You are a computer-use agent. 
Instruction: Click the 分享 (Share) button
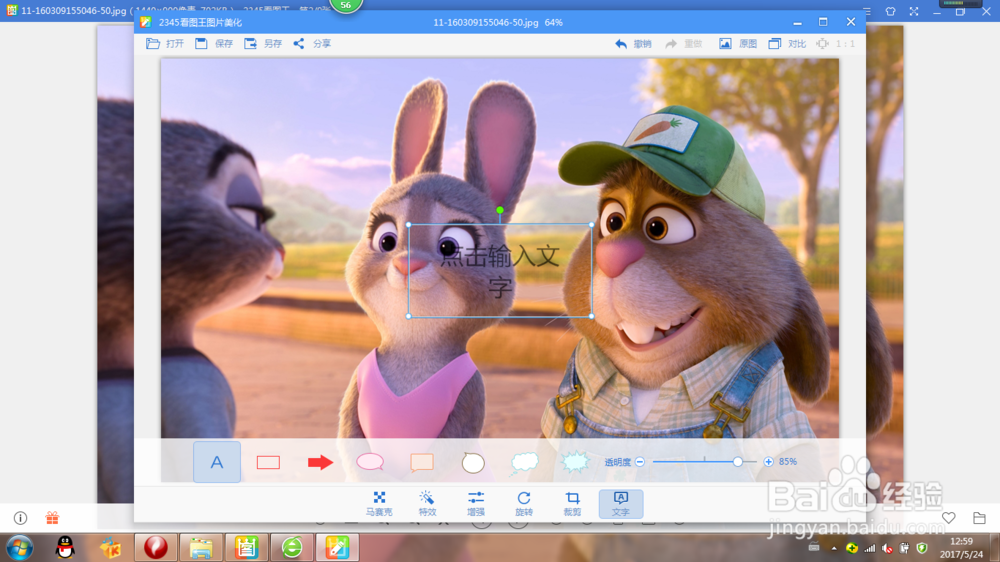(x=312, y=43)
